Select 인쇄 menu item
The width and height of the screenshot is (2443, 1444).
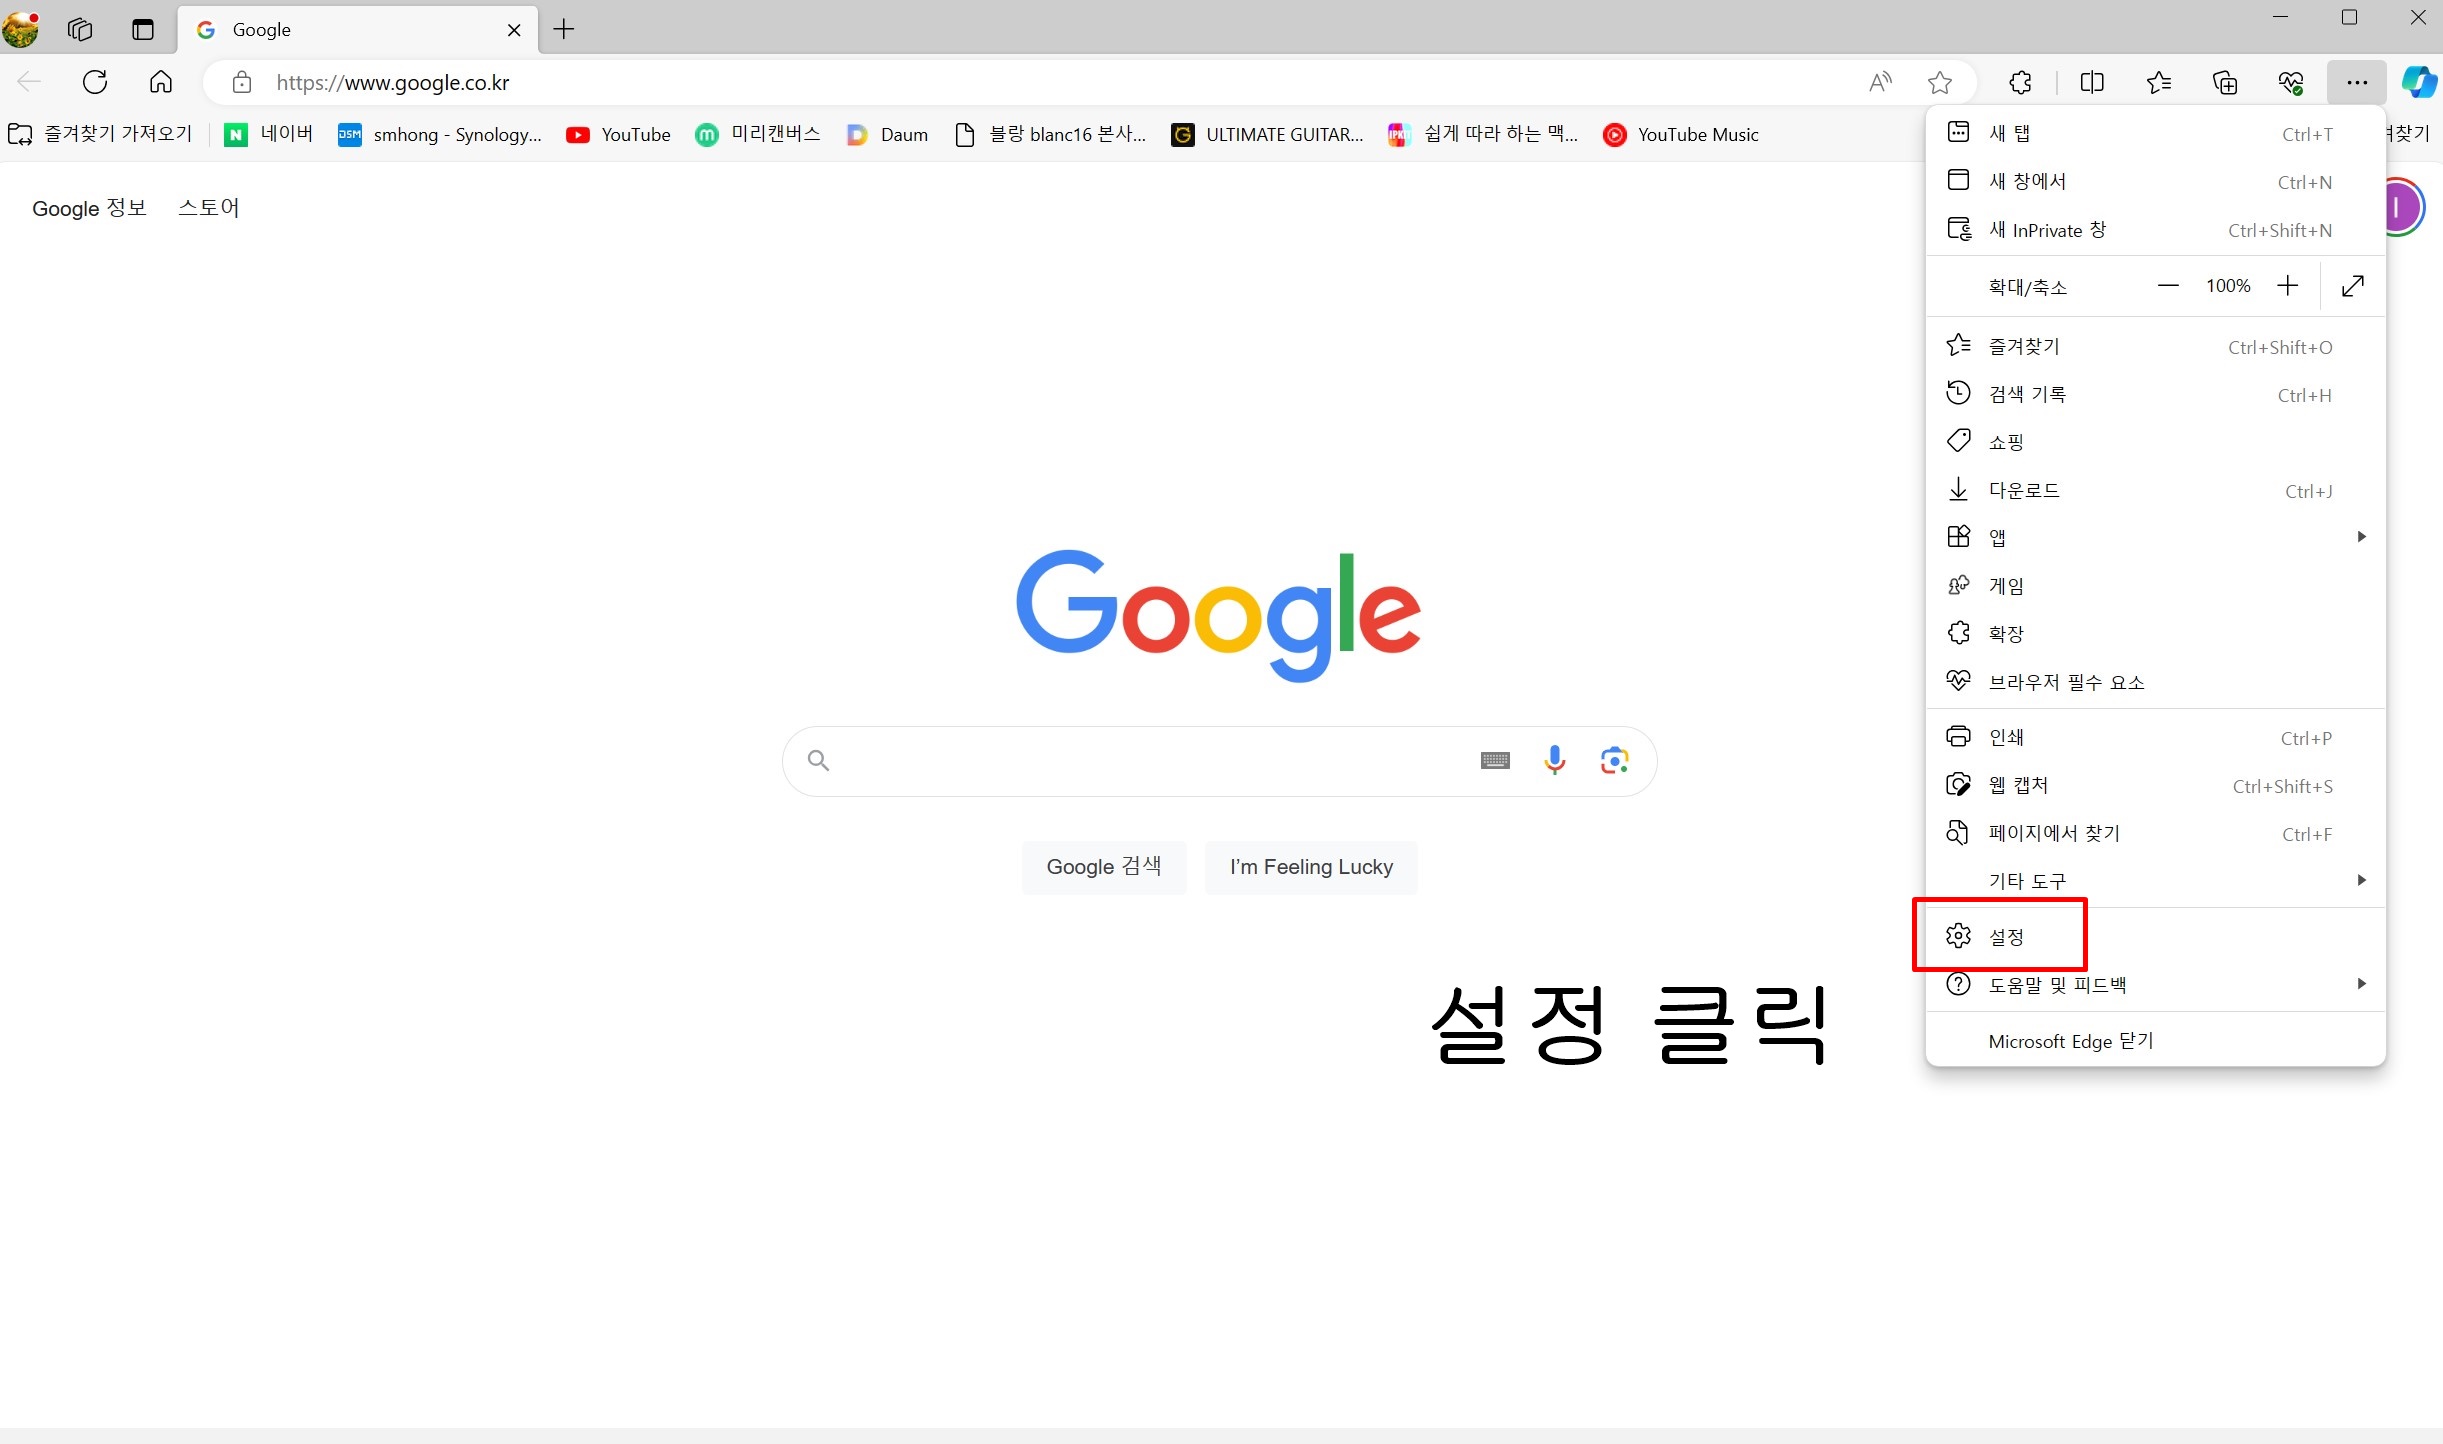click(2155, 737)
